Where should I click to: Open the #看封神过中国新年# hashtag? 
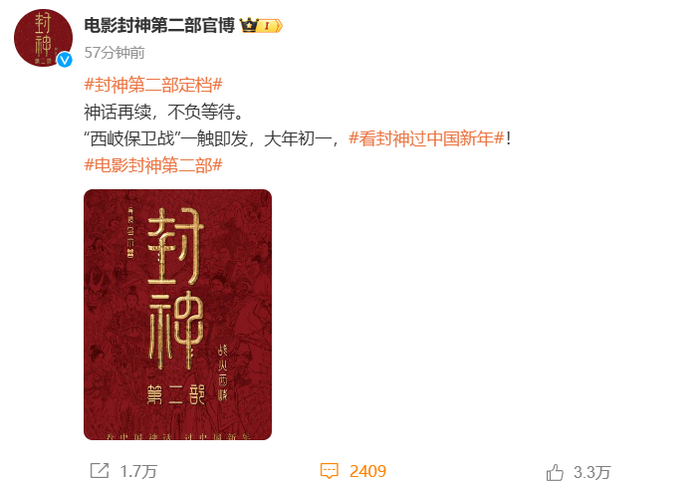(426, 138)
